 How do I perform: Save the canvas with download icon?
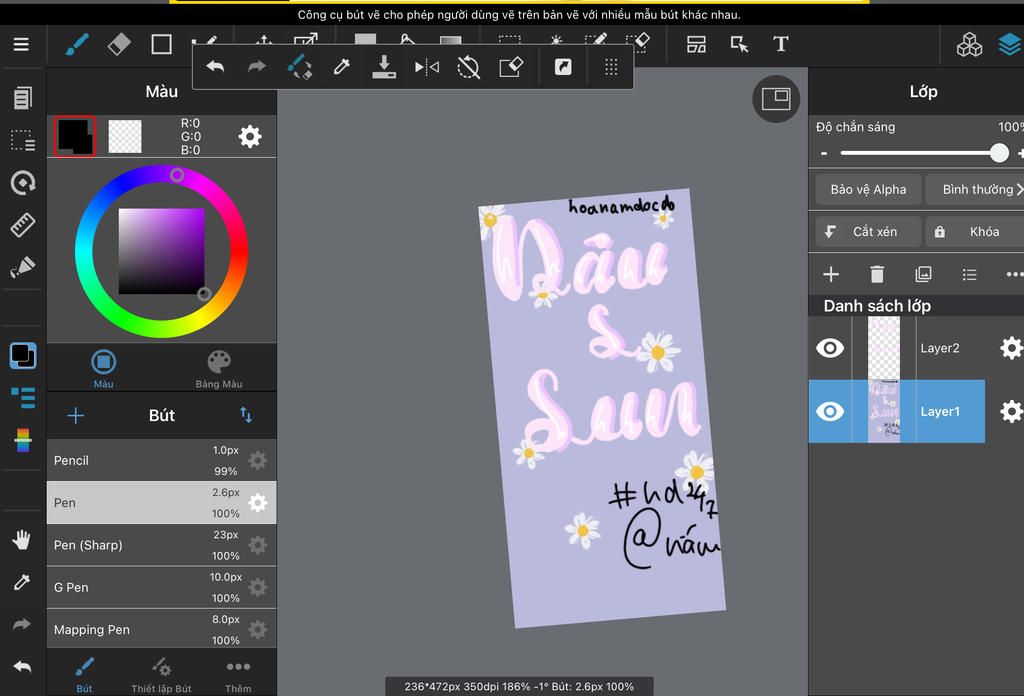[x=384, y=67]
